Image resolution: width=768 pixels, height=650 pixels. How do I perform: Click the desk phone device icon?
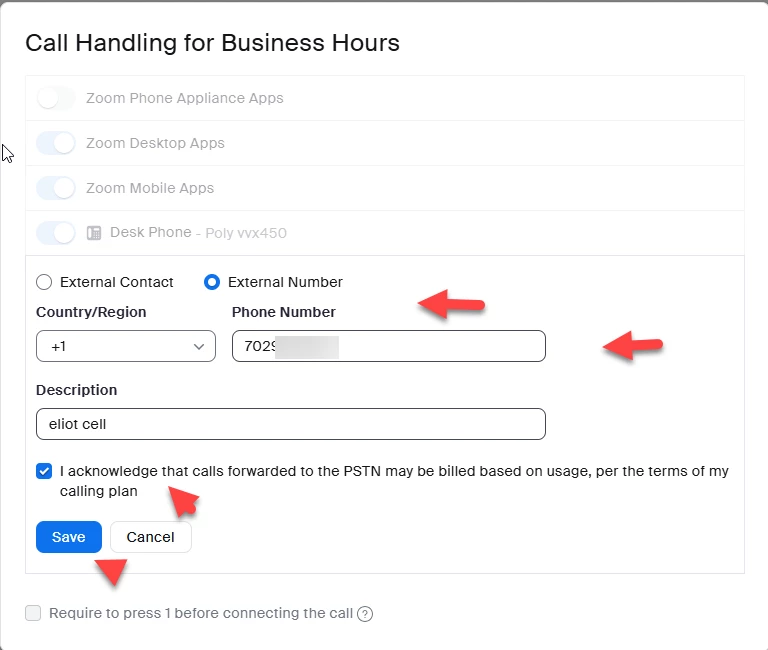94,233
